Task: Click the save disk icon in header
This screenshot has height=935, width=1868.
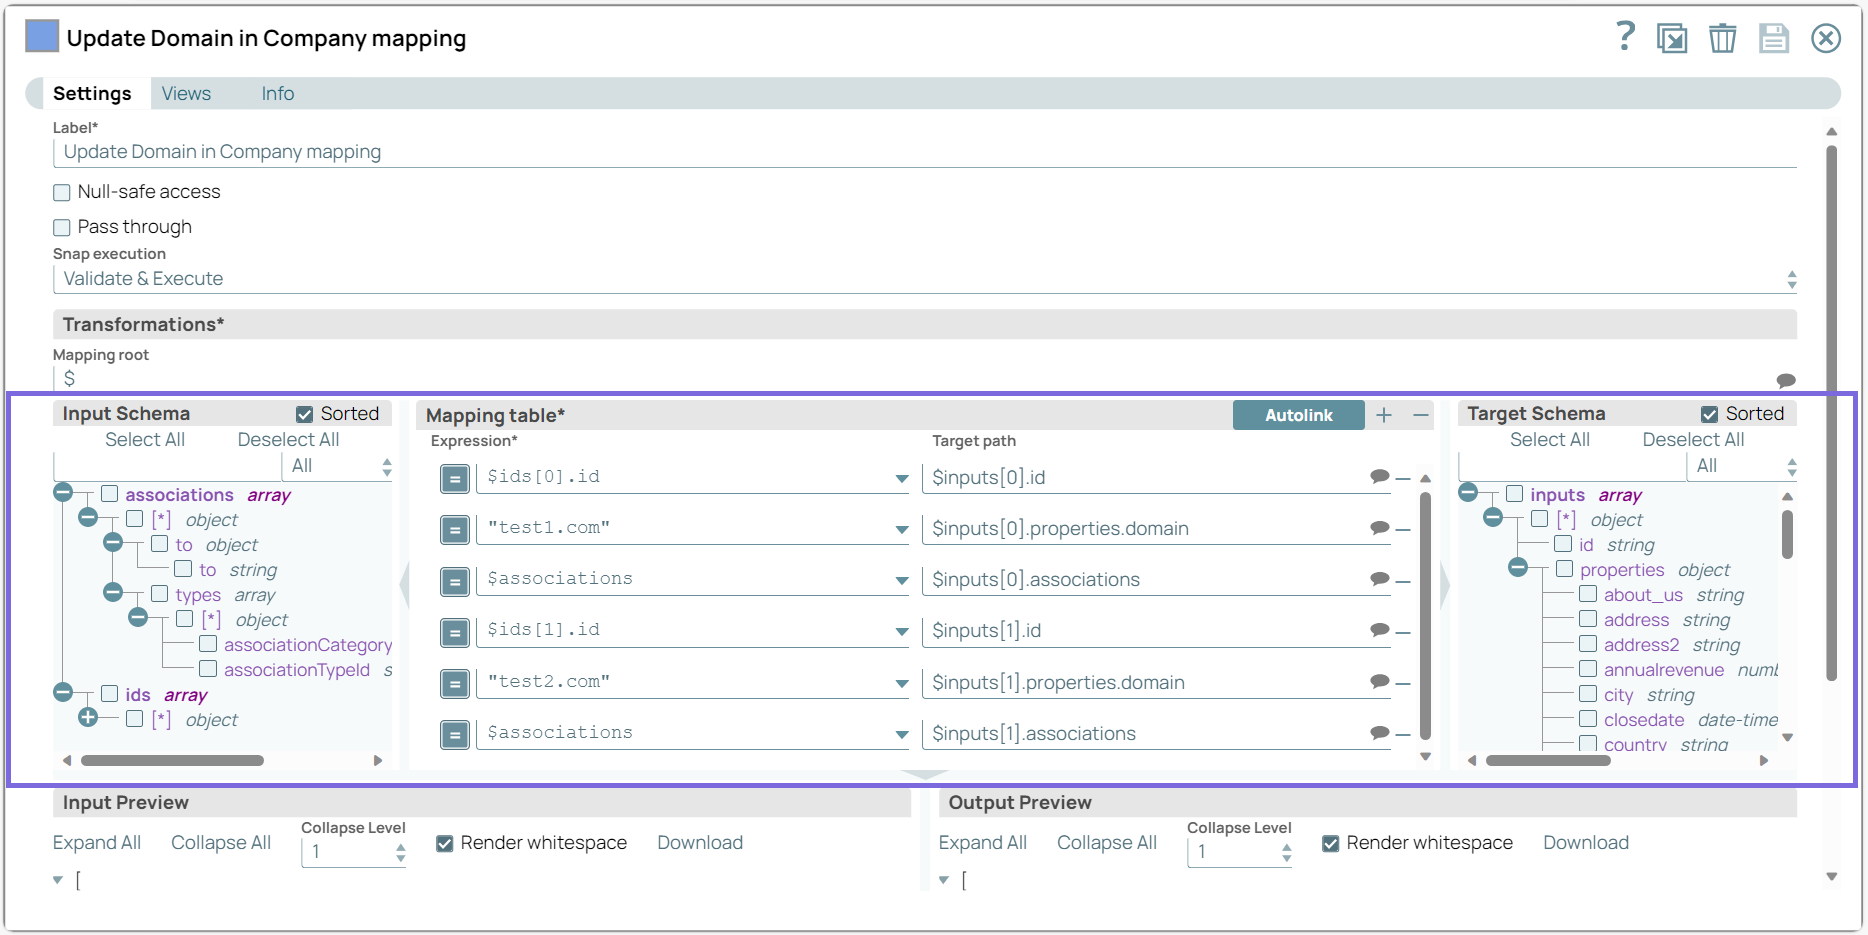Action: (1774, 38)
